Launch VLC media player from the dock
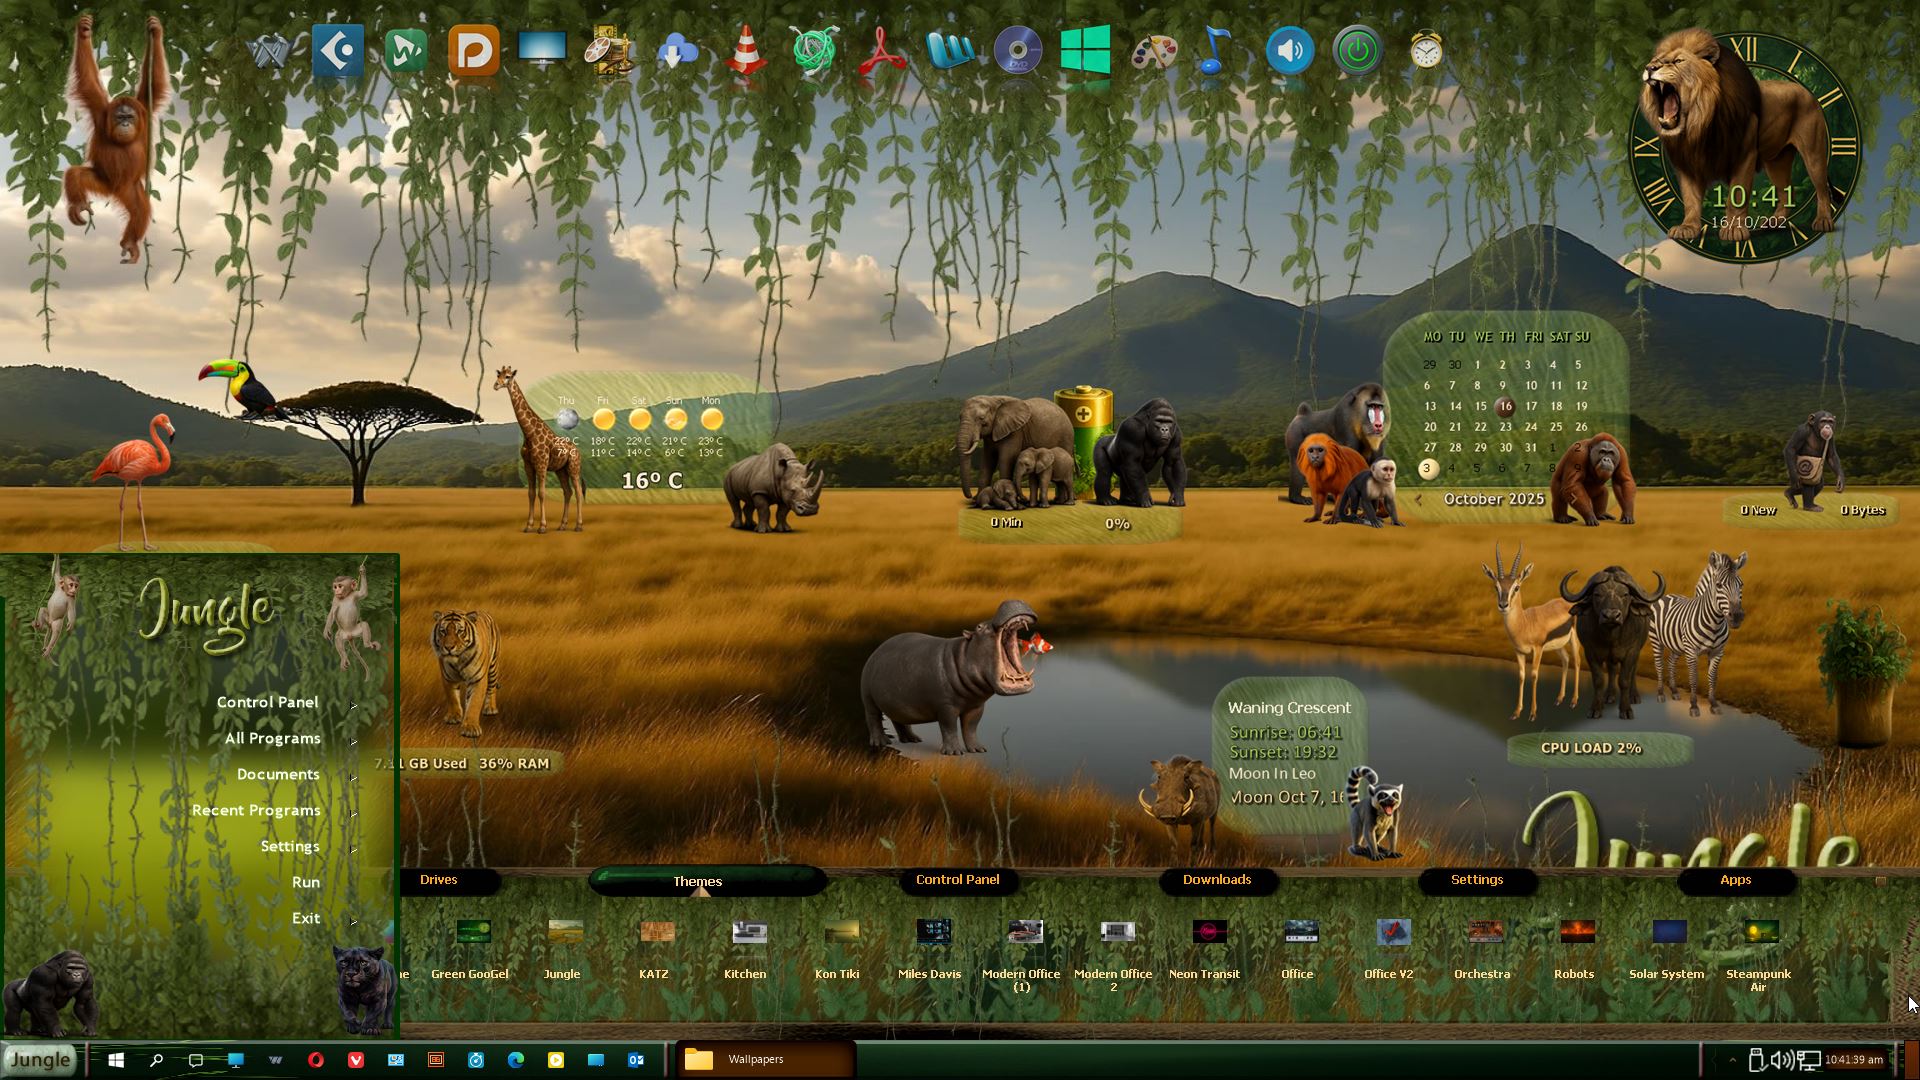Viewport: 1920px width, 1080px height. (x=745, y=50)
